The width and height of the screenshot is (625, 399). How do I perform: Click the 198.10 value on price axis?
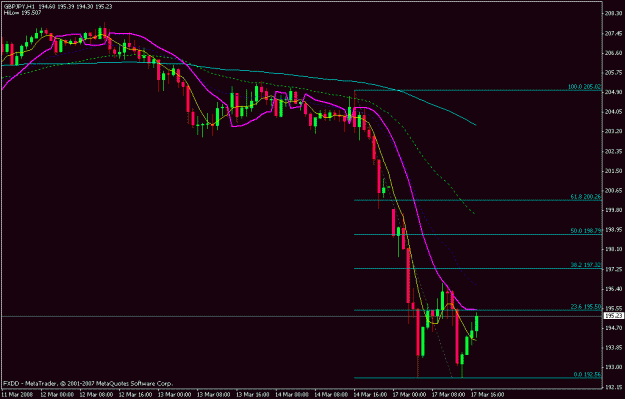click(x=614, y=250)
